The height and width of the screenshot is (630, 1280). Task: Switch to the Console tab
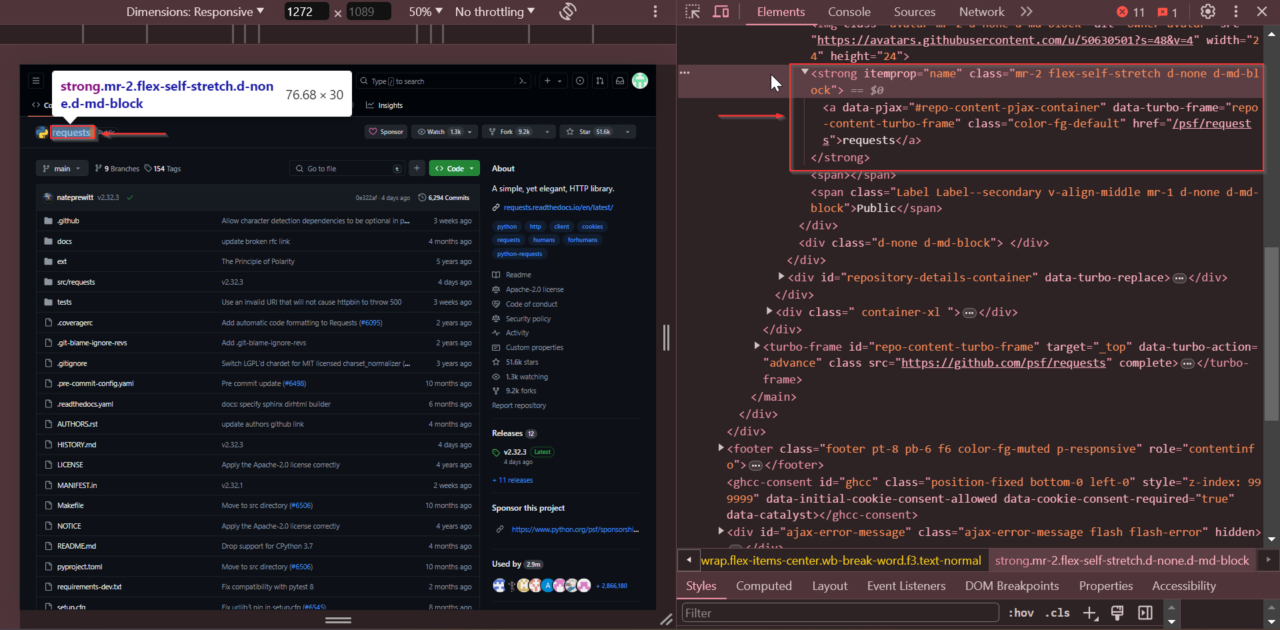pyautogui.click(x=849, y=12)
